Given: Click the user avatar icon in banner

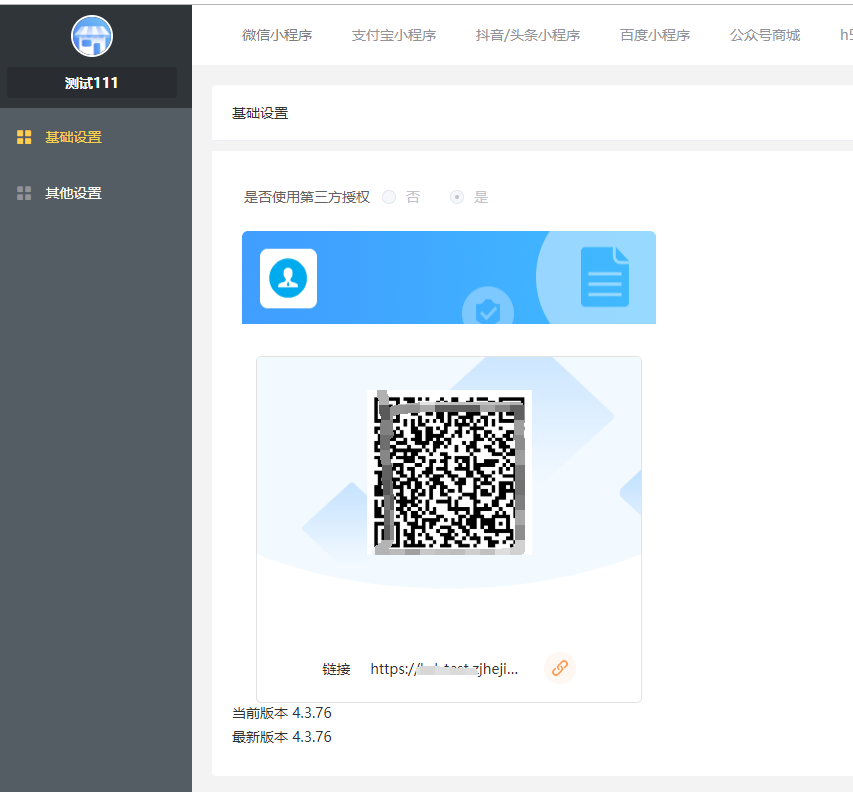Looking at the screenshot, I should (288, 279).
